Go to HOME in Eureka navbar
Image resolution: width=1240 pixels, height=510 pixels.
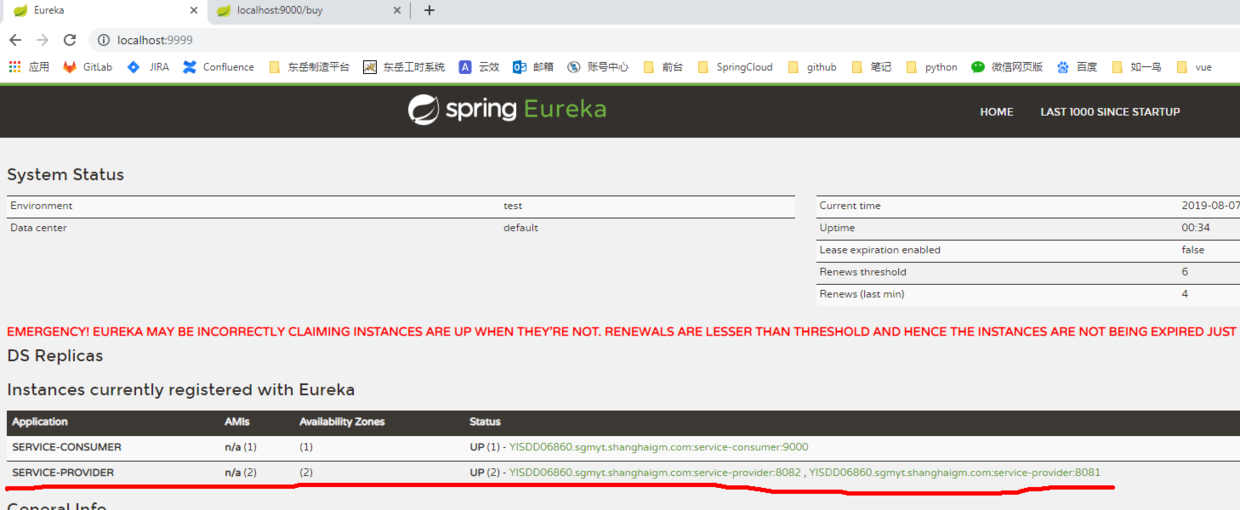(x=996, y=112)
